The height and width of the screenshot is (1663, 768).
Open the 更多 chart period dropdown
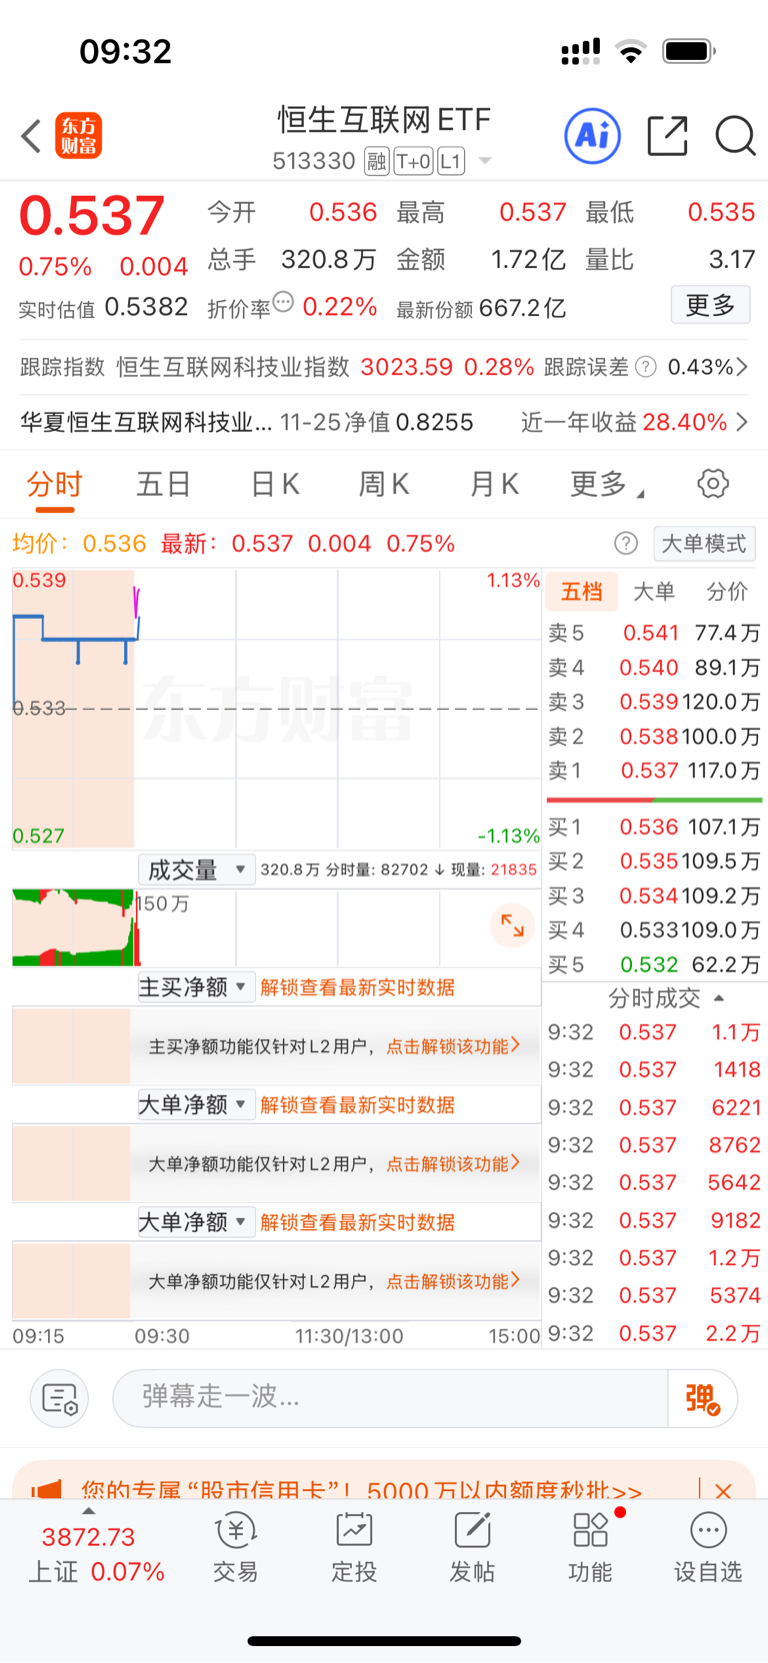(x=607, y=485)
